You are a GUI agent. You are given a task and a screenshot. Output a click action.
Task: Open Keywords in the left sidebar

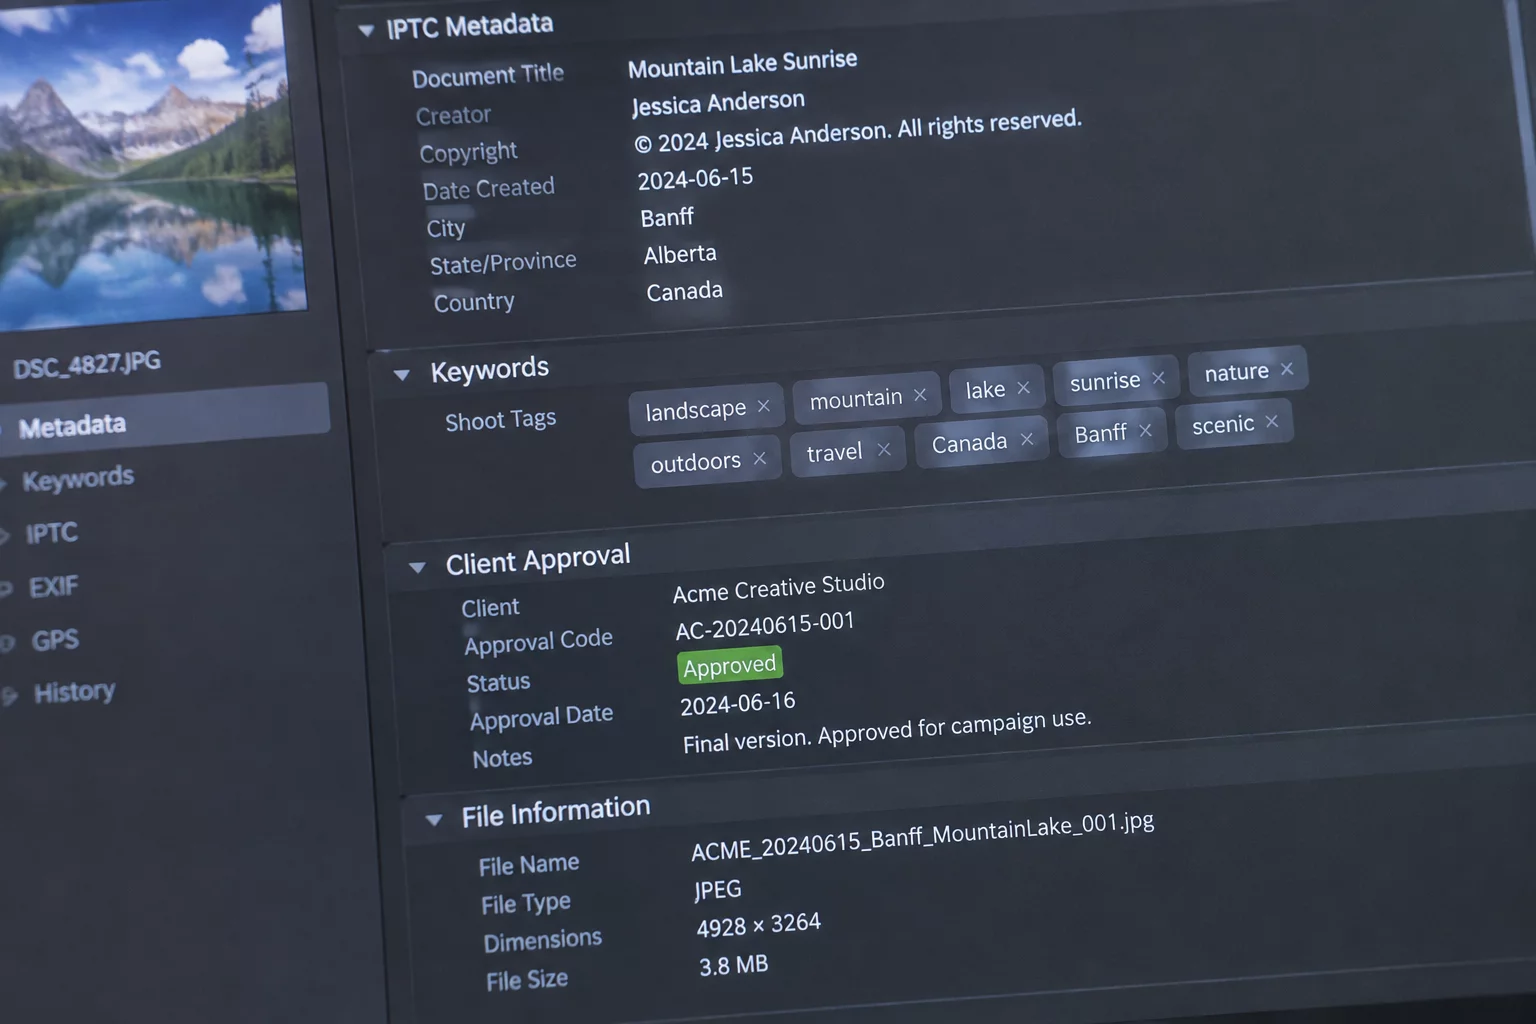78,479
